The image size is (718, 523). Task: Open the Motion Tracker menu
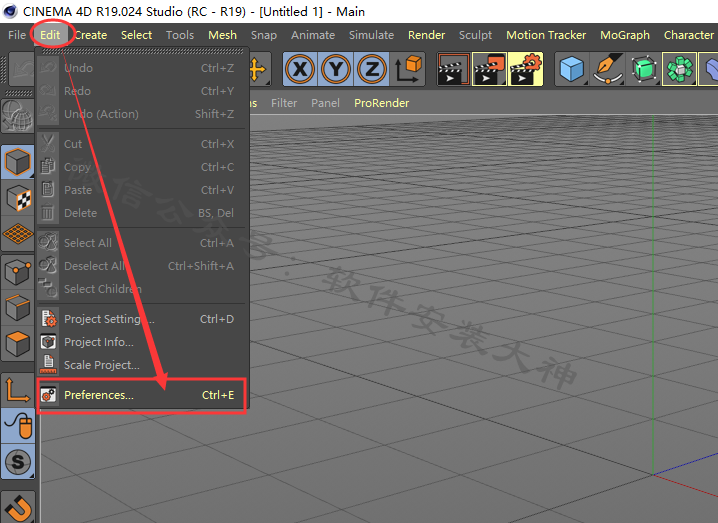[x=546, y=35]
